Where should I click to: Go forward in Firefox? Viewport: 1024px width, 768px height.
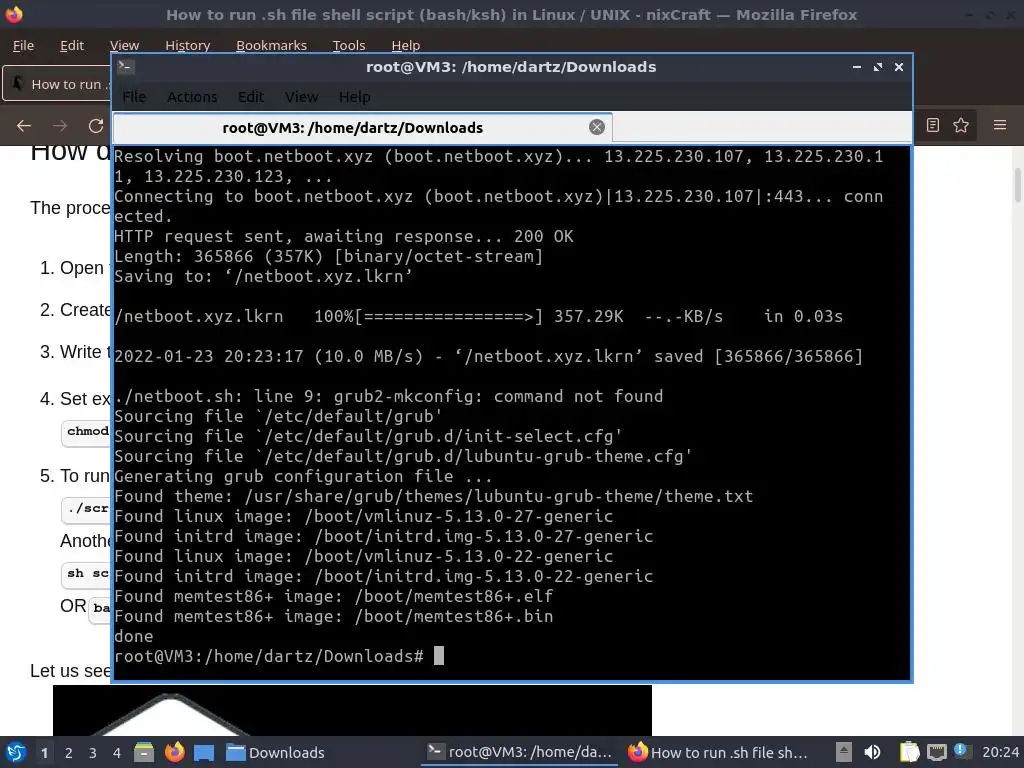(59, 125)
